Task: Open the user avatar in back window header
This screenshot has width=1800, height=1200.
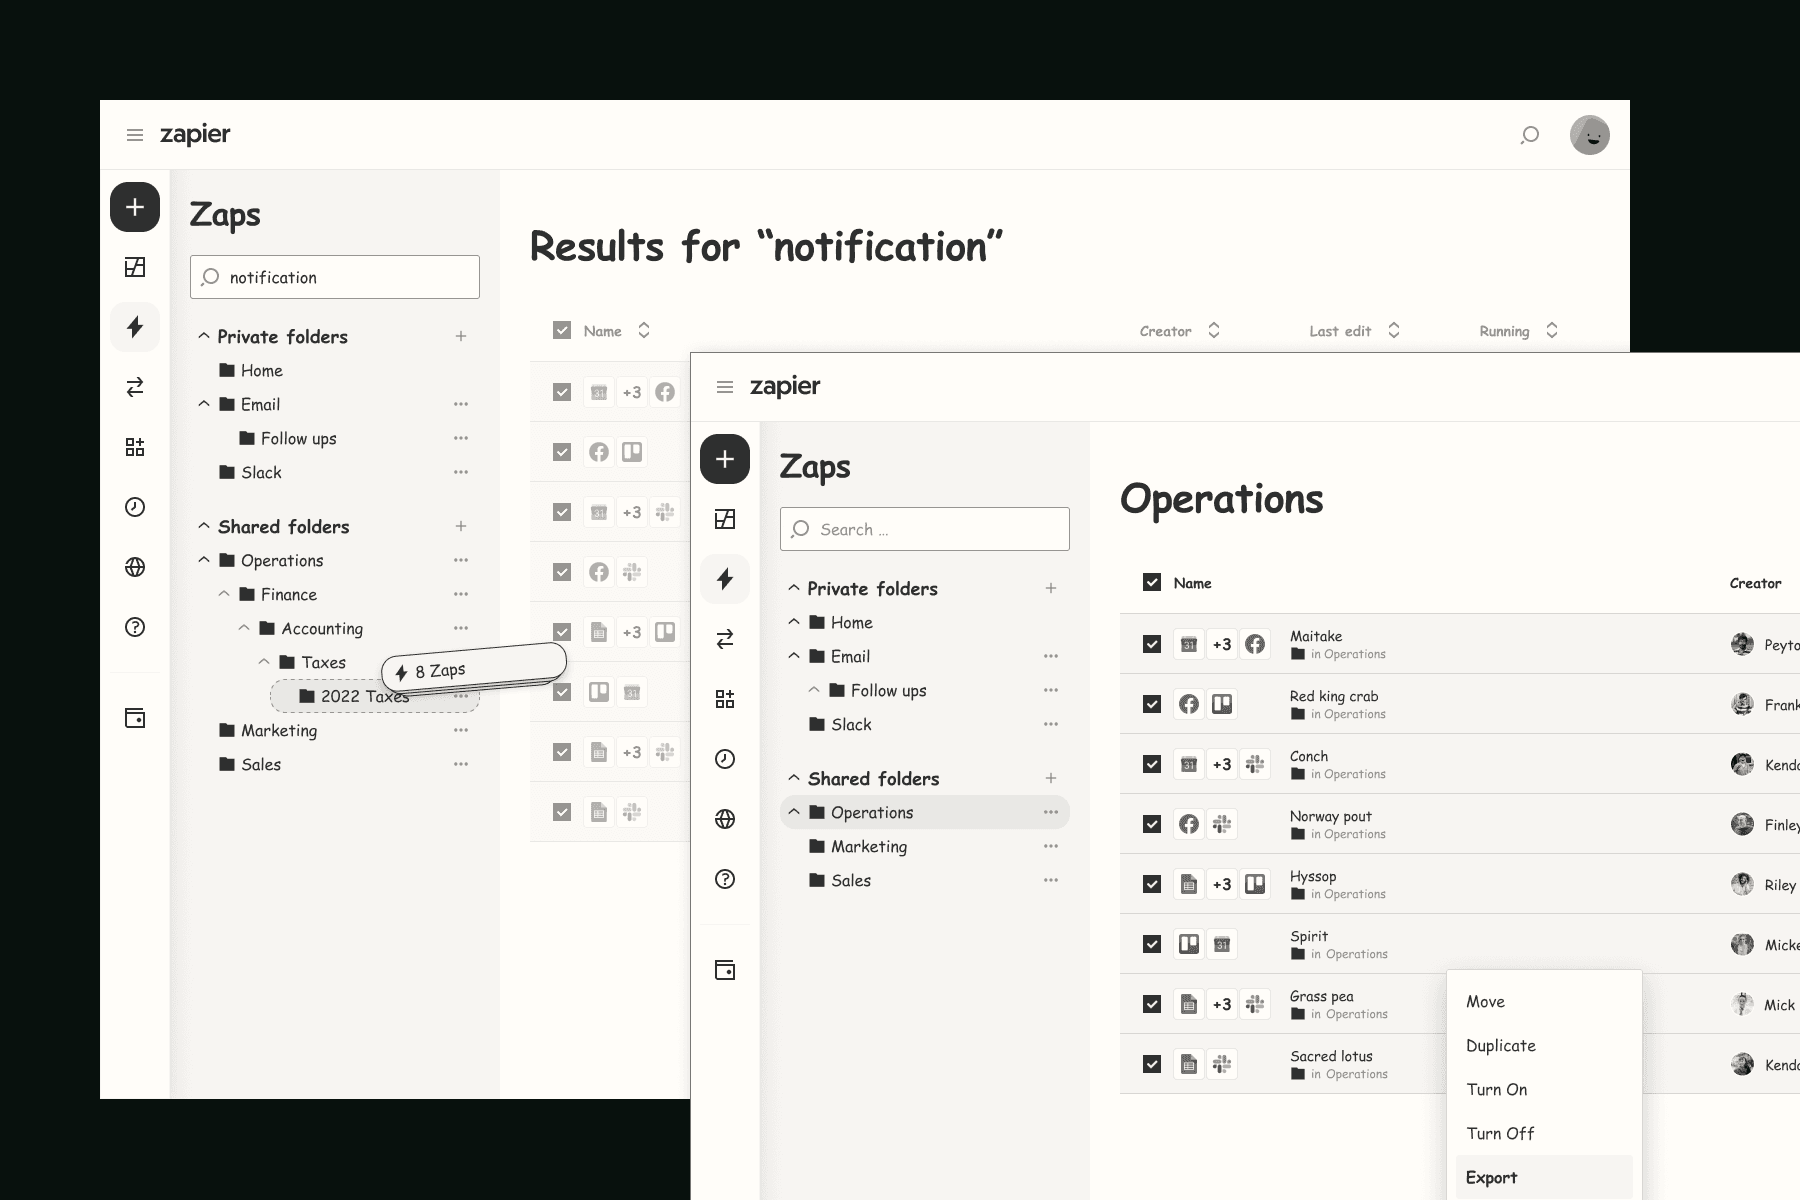Action: coord(1590,135)
